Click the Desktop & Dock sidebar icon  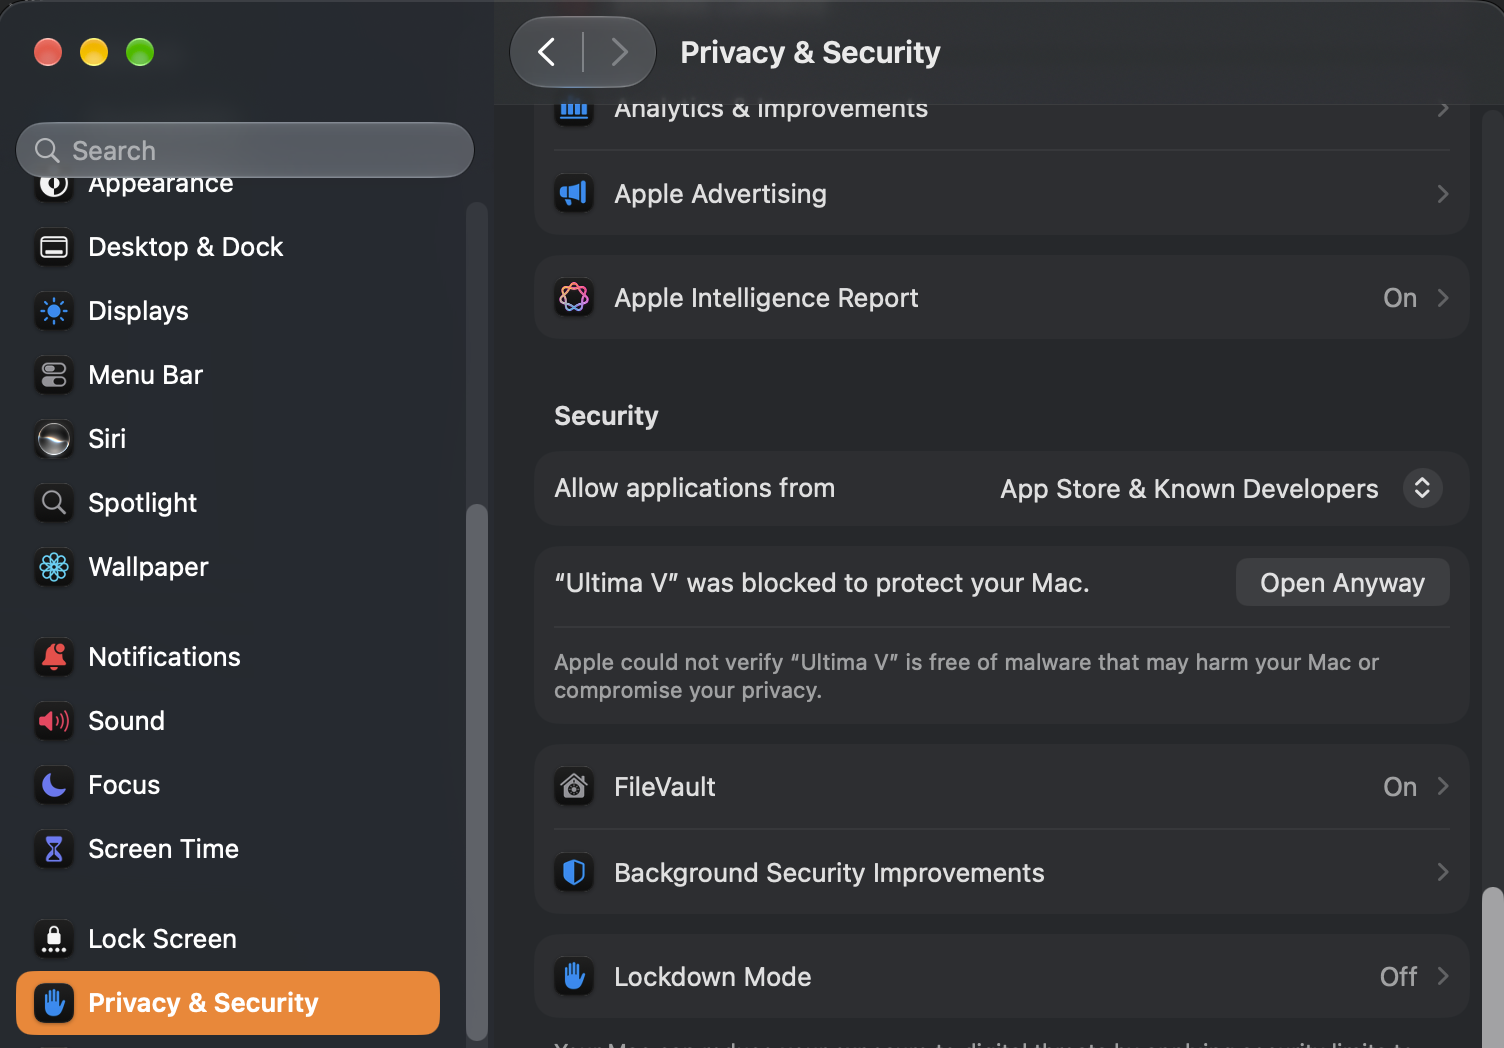(54, 247)
